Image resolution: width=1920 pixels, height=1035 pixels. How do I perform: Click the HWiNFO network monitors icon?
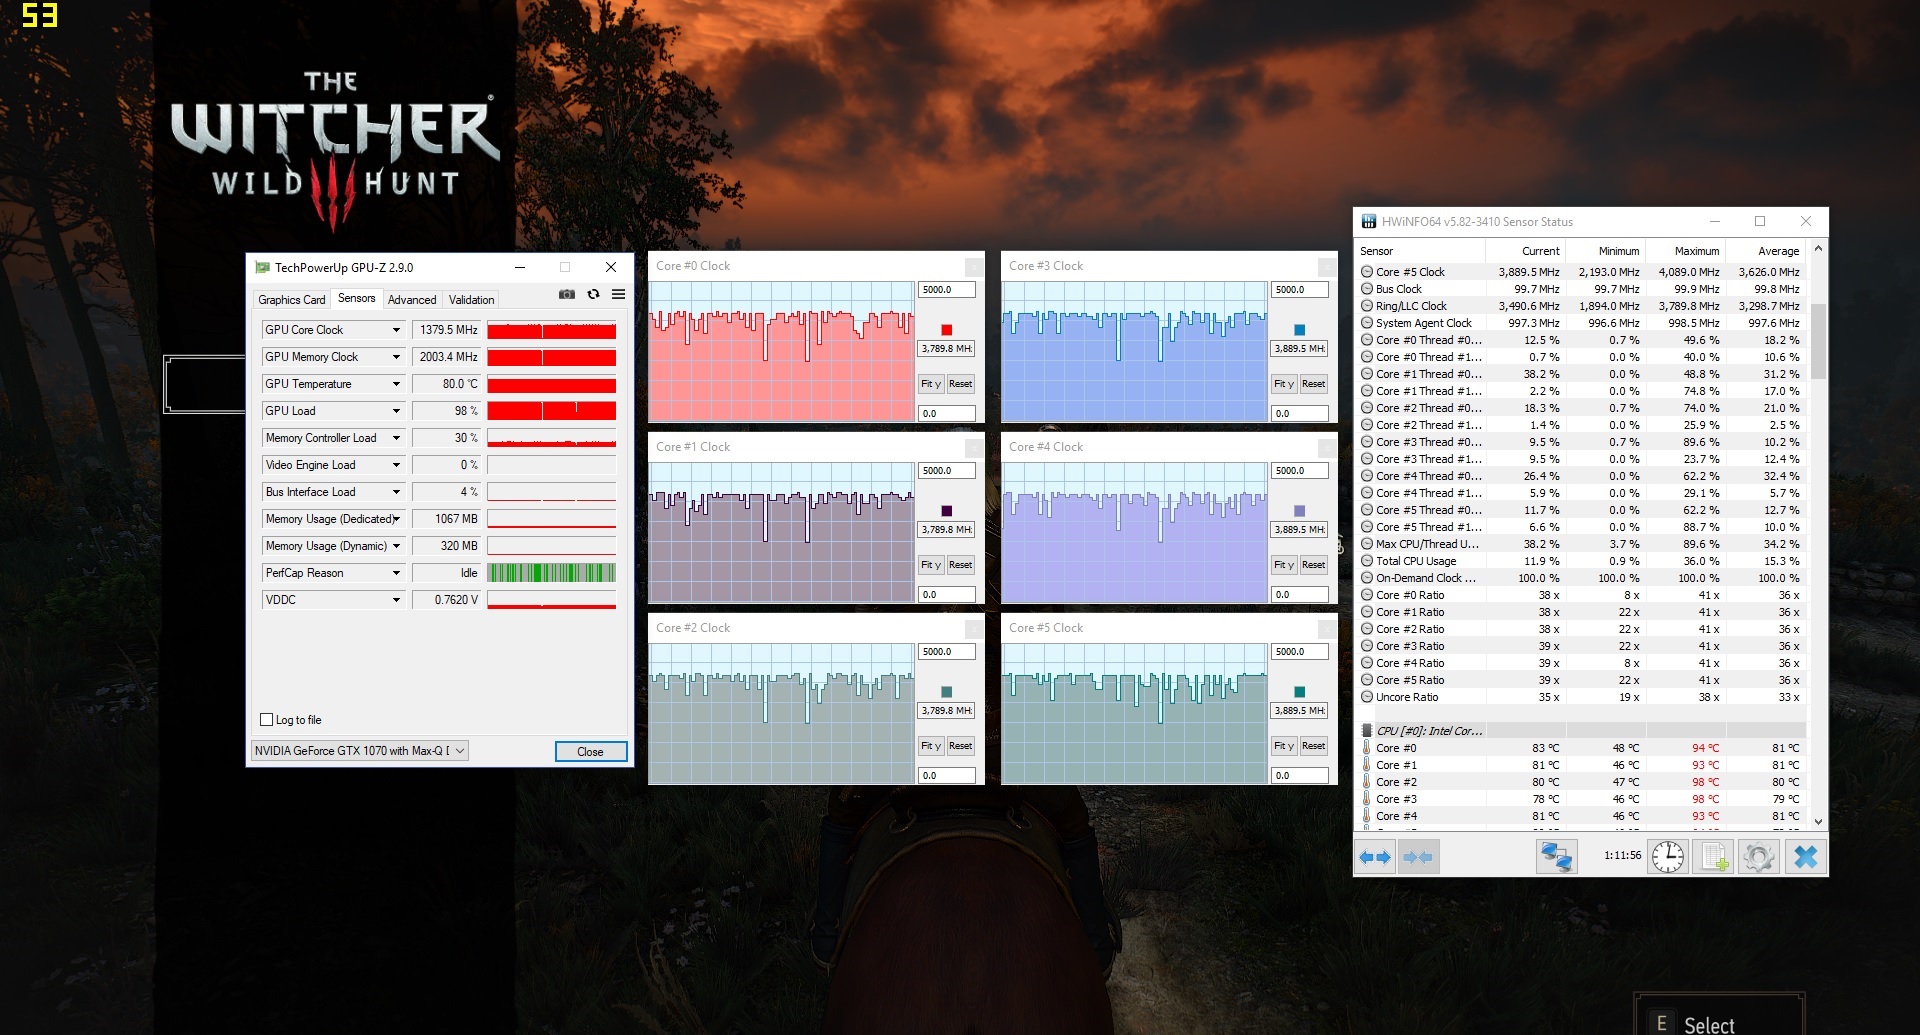1557,857
